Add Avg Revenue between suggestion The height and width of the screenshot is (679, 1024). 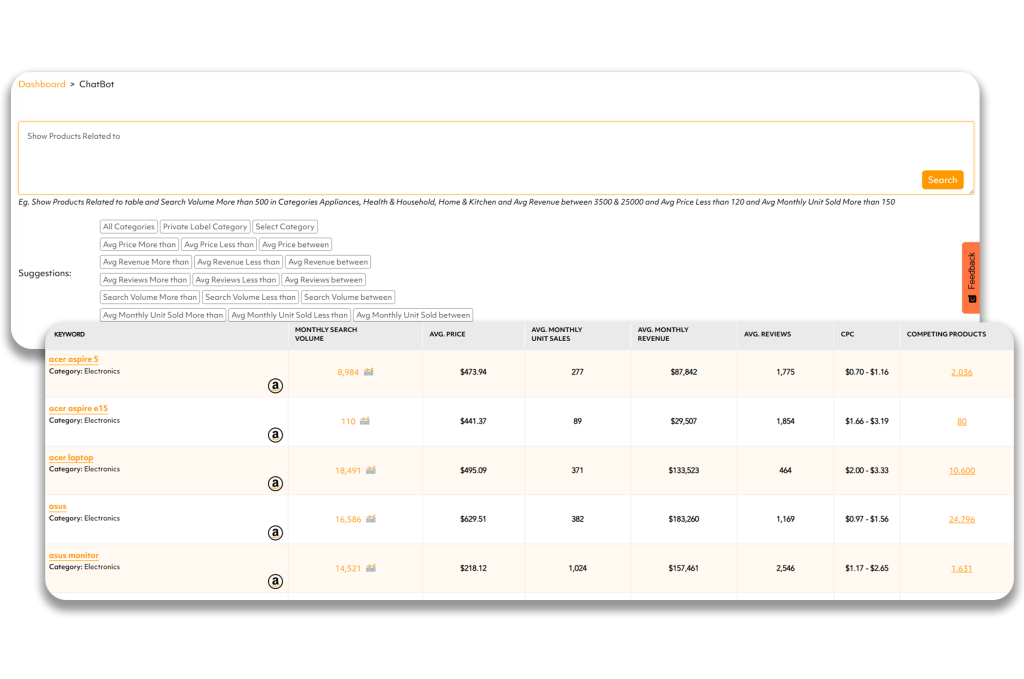328,262
